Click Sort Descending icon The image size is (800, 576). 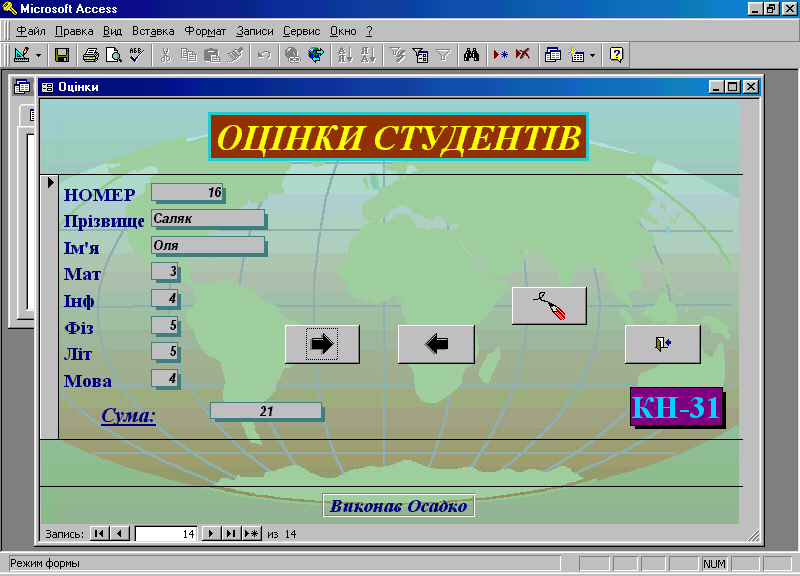tap(368, 55)
